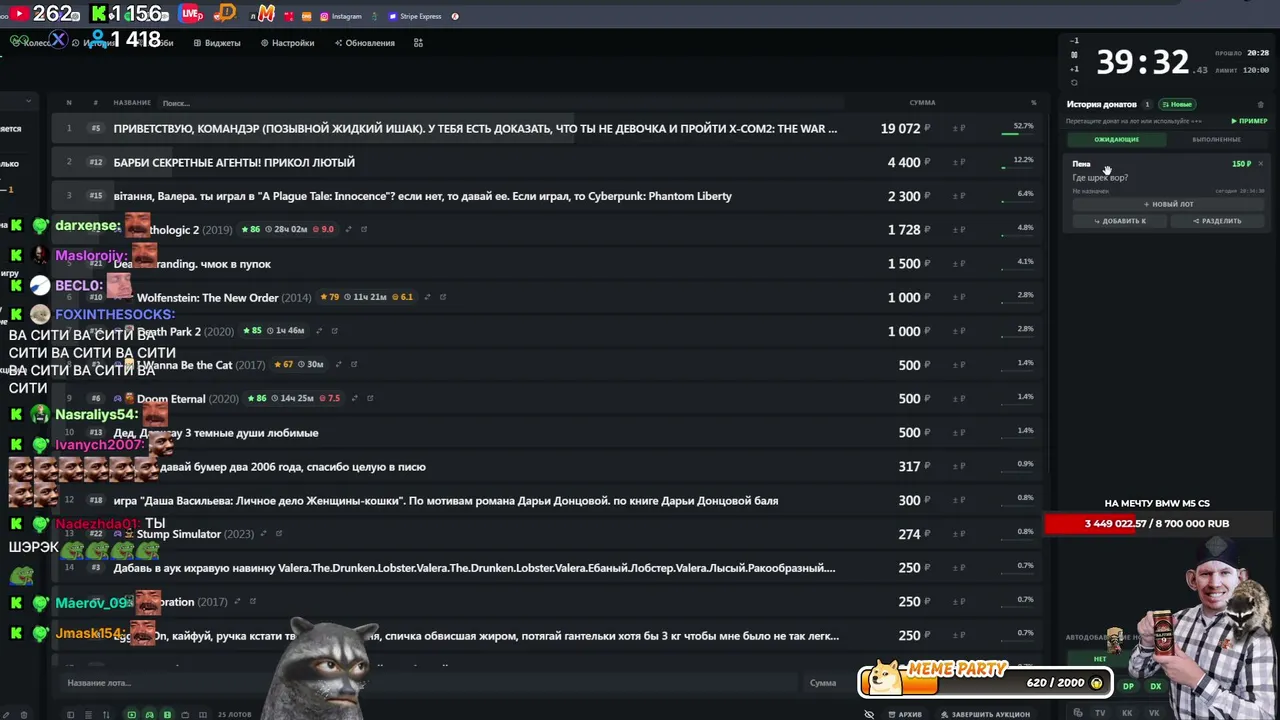The width and height of the screenshot is (1280, 720).
Task: Add amount to the 274 ₽ Stump Simulator lot
Action: (x=959, y=534)
